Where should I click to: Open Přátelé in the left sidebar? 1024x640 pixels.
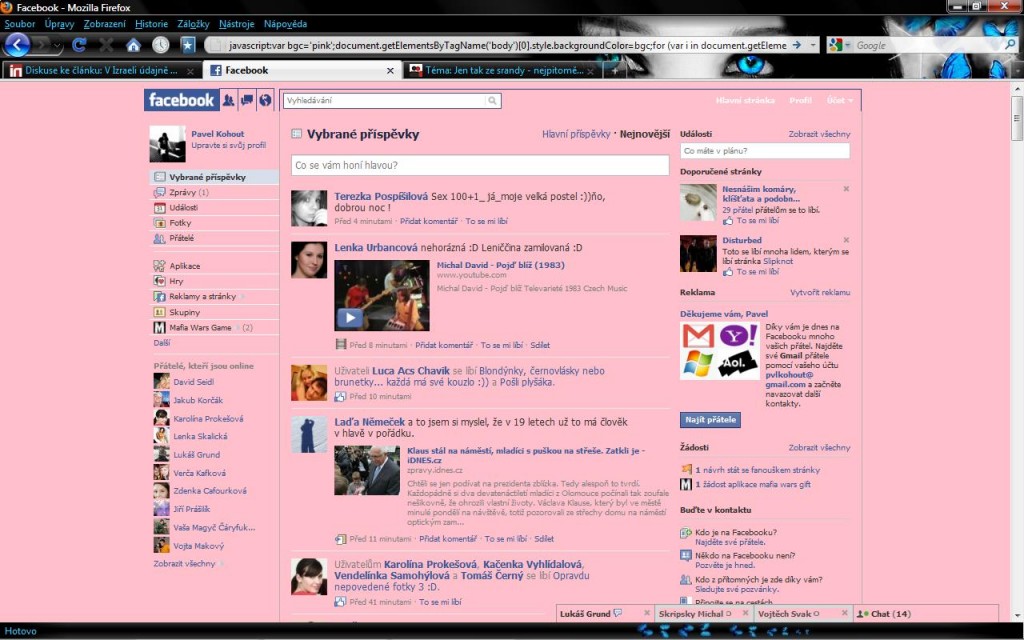pyautogui.click(x=182, y=238)
